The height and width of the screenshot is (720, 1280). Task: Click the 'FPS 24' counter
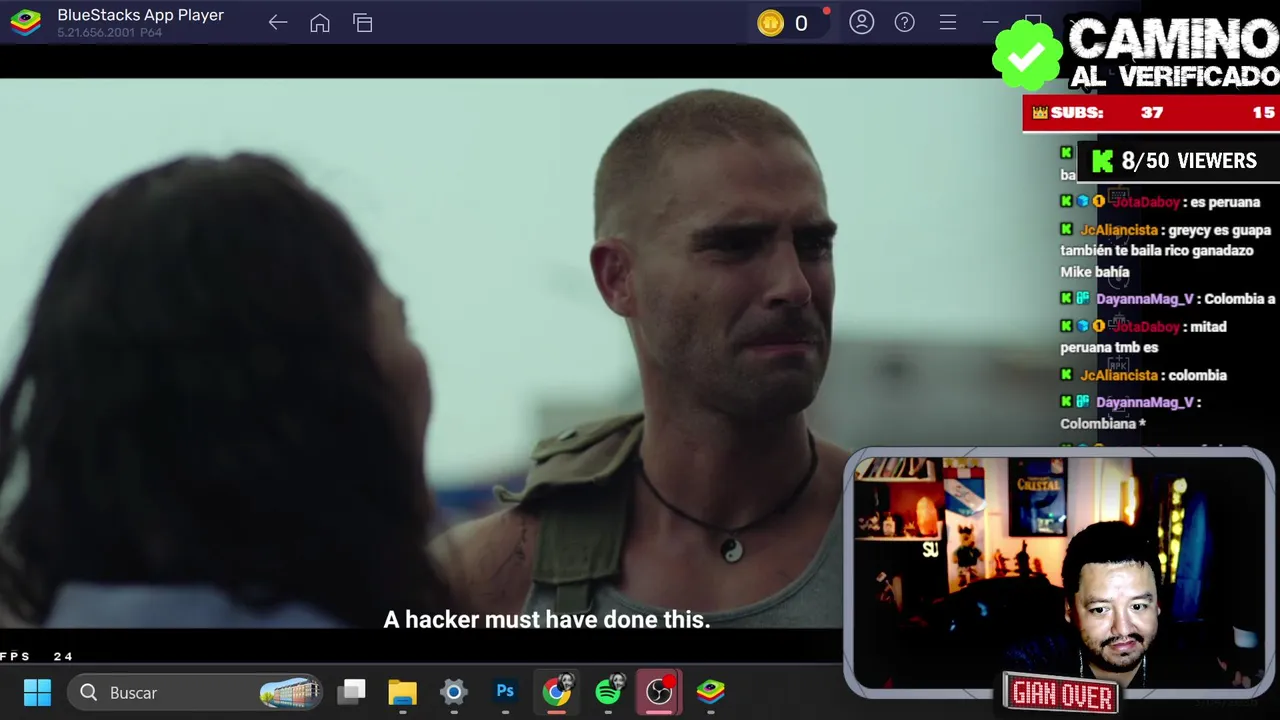coord(37,657)
